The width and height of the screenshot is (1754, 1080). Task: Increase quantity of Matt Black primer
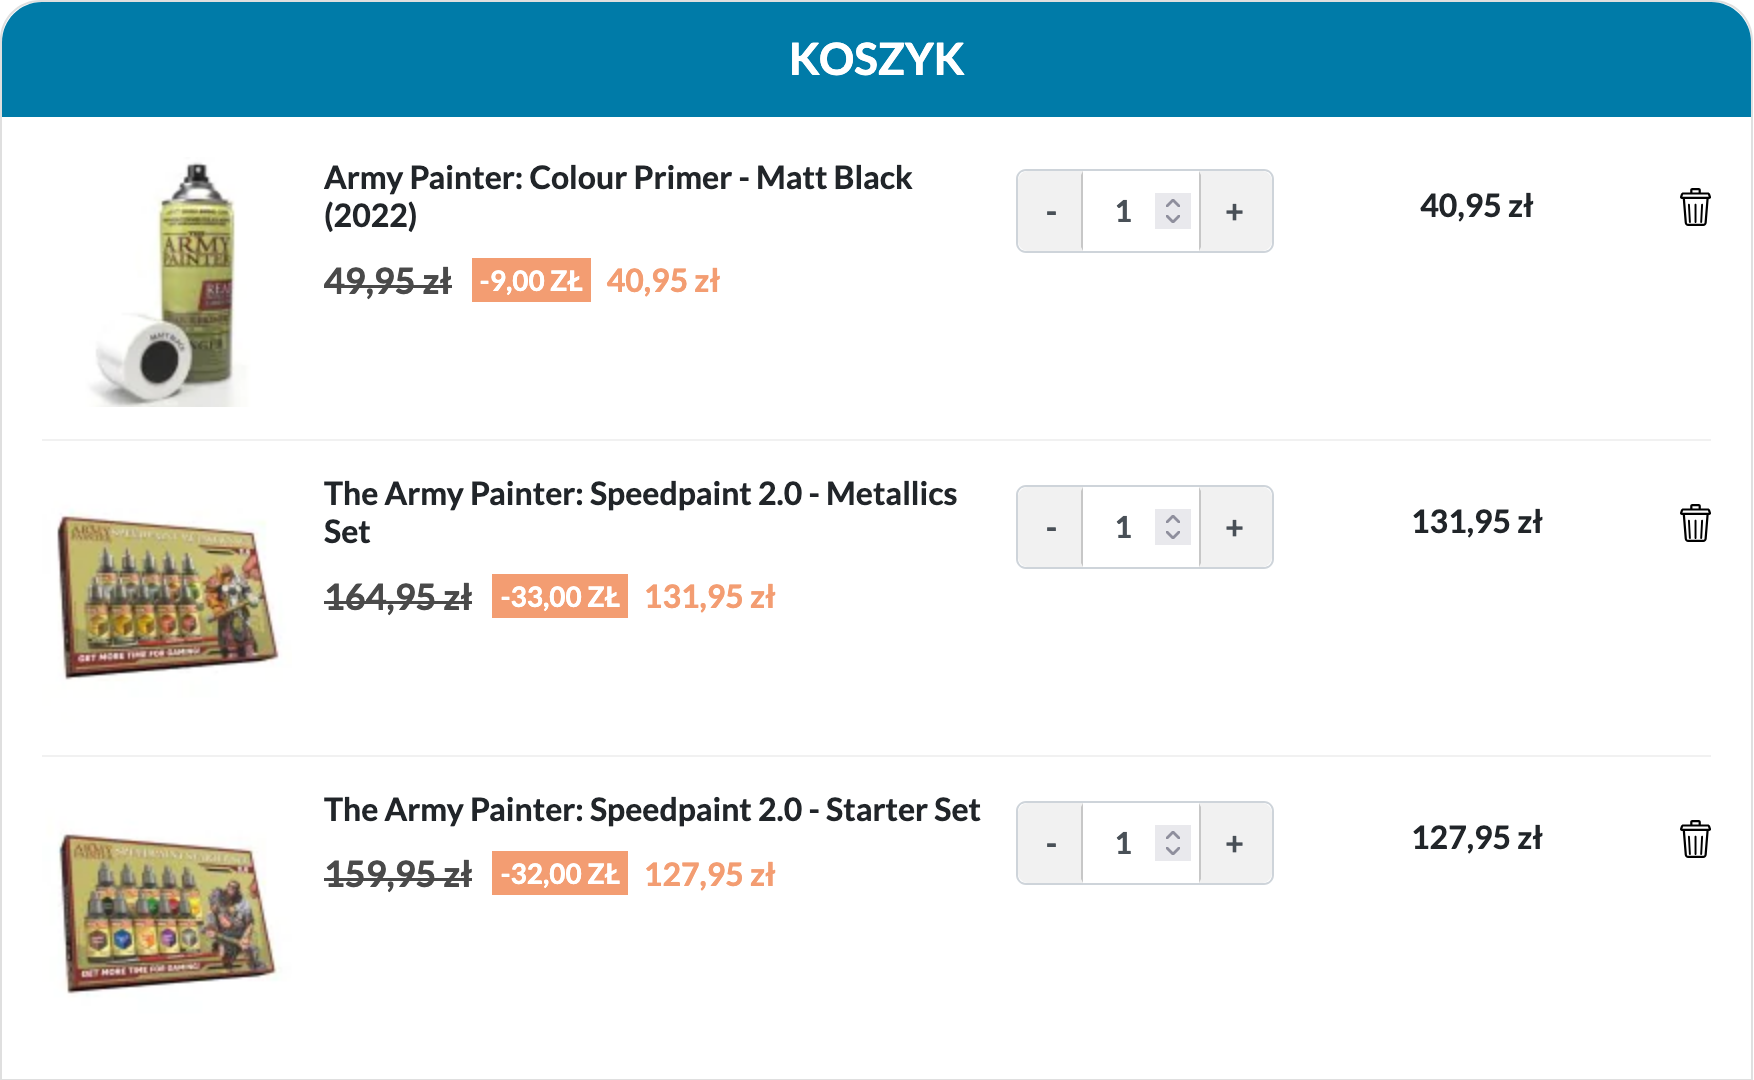(x=1234, y=211)
